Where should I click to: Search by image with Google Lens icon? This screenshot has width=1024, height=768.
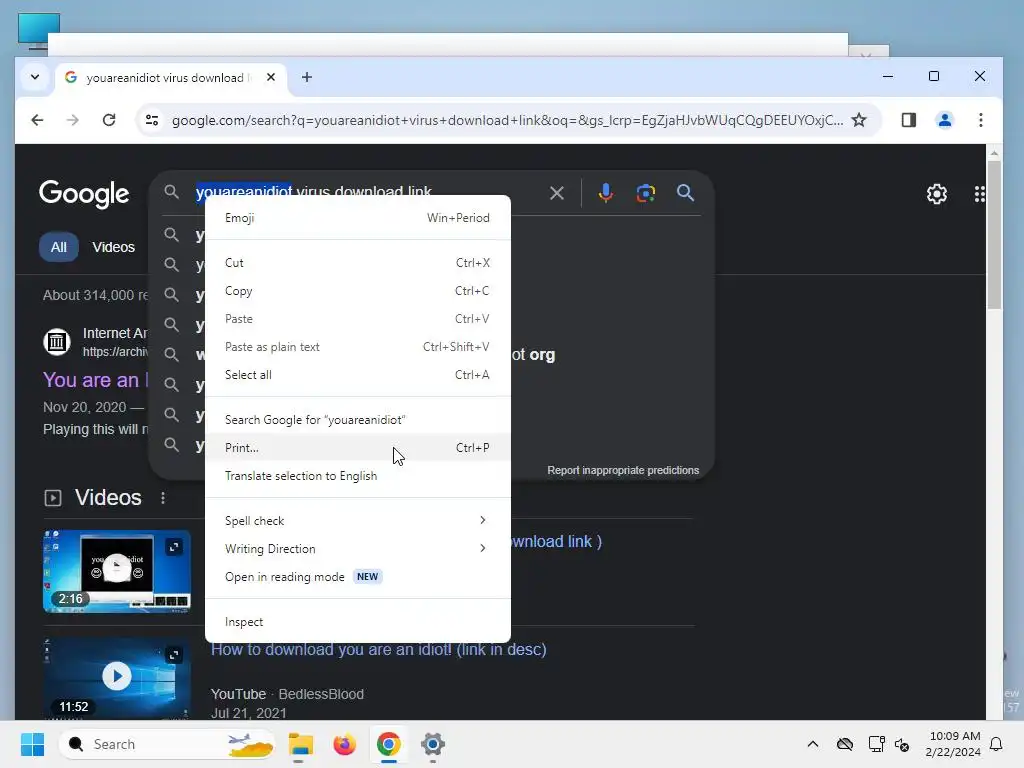[645, 193]
